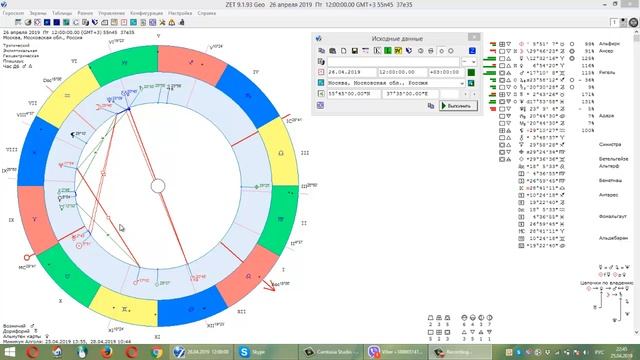Select first radio circle in dialog toolbar

[x=441, y=51]
